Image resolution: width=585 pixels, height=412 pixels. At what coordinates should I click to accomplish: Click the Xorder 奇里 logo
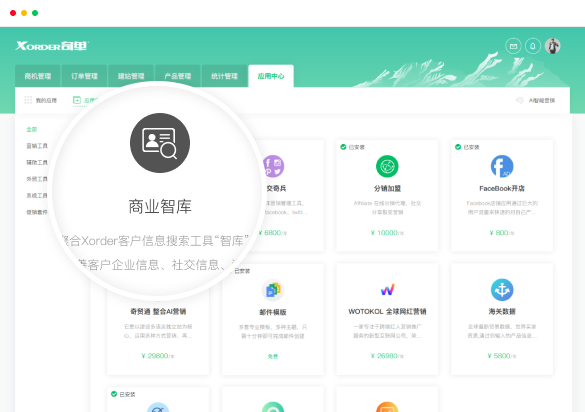52,46
